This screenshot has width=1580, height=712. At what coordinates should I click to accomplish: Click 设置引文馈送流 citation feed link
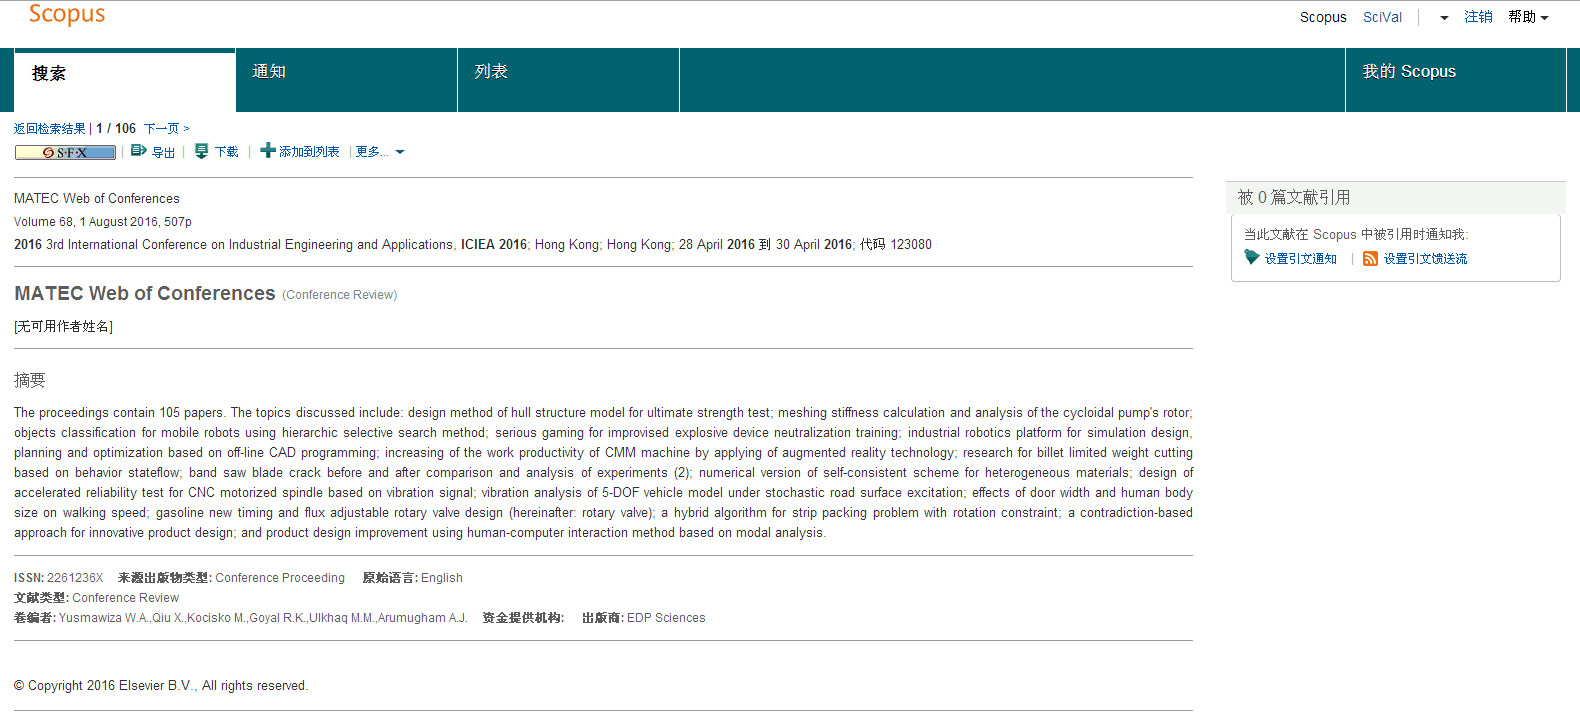(1426, 259)
